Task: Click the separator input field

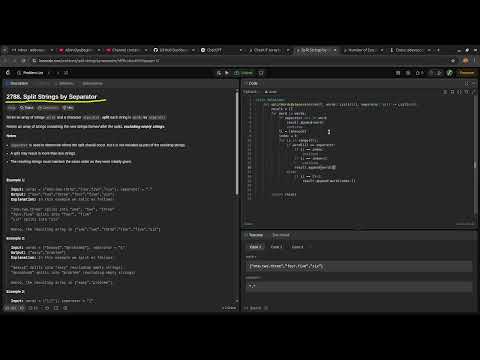Action: tap(359, 286)
